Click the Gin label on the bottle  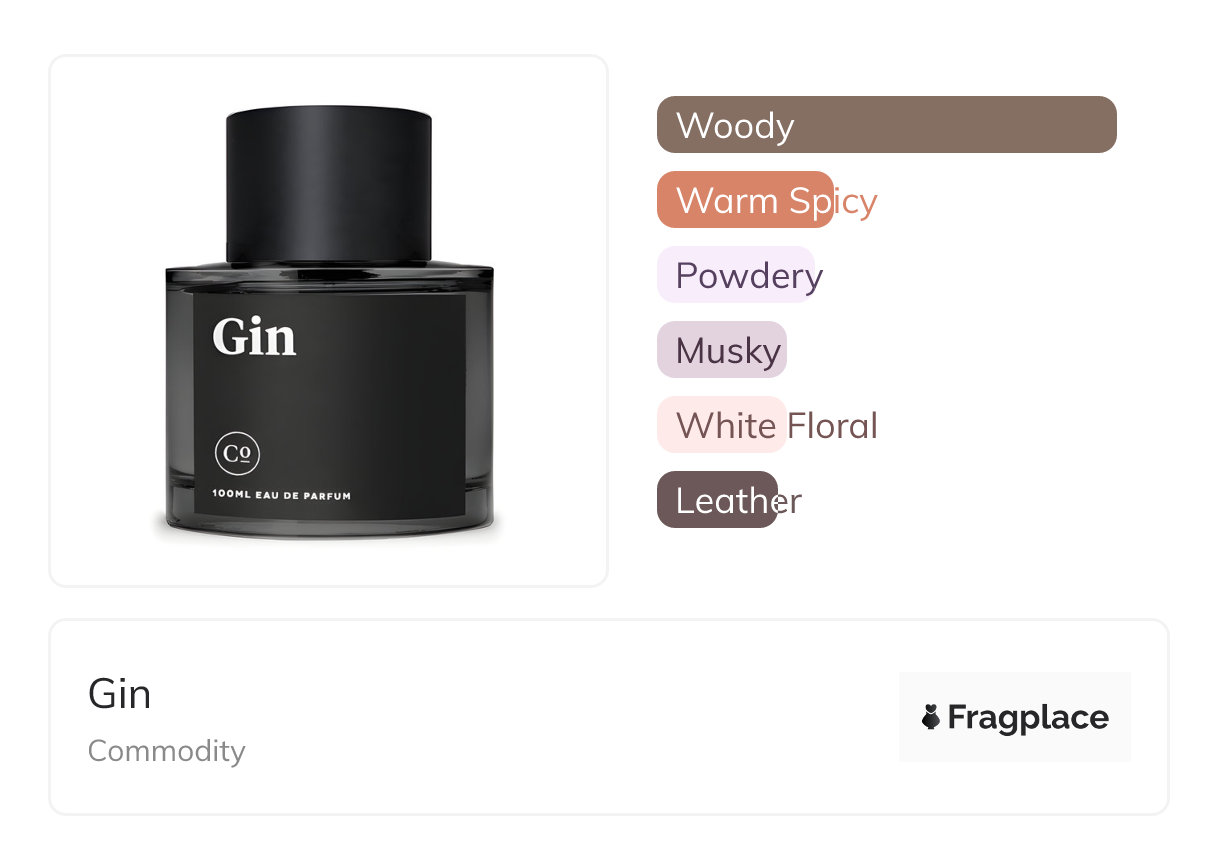tap(254, 337)
